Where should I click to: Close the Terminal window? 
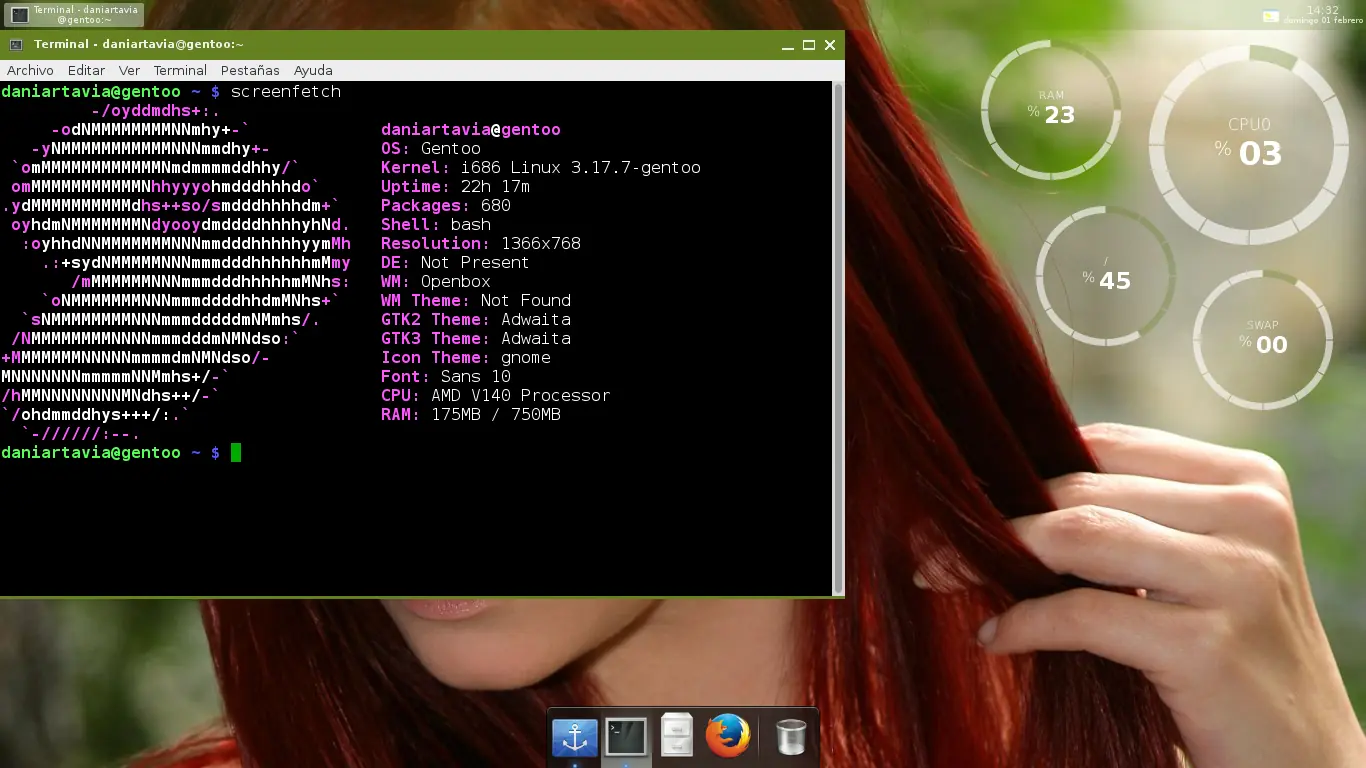830,45
